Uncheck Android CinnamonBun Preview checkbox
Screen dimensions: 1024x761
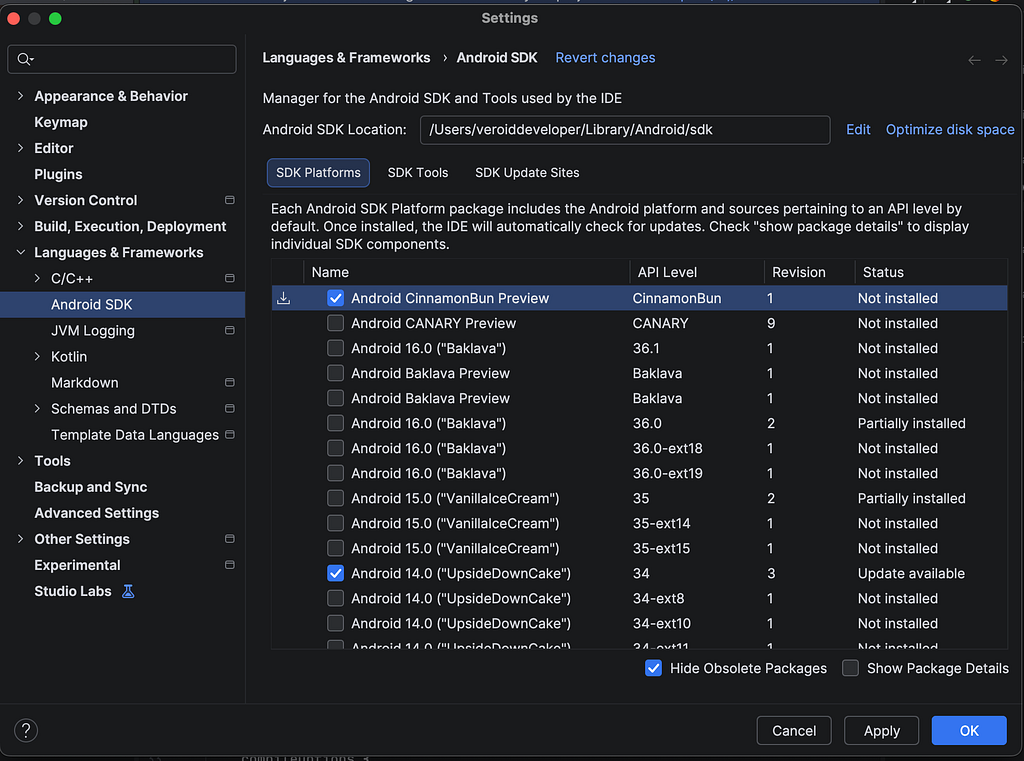(336, 299)
